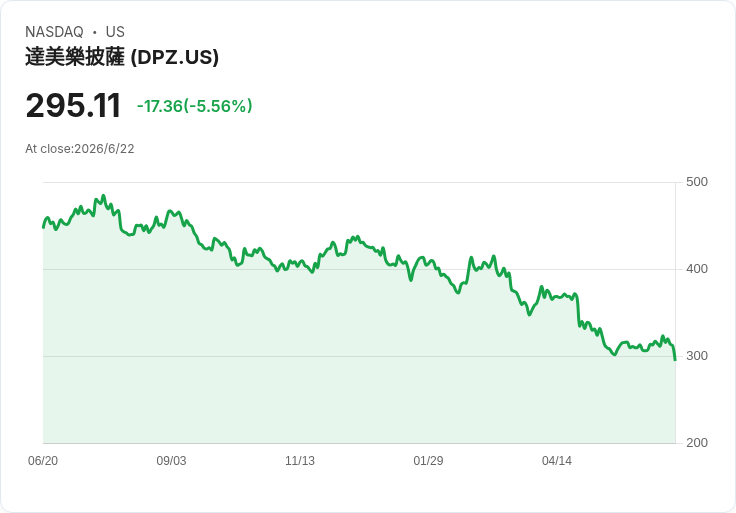The width and height of the screenshot is (736, 513).
Task: Click the 04/14 date axis label
Action: 557,460
